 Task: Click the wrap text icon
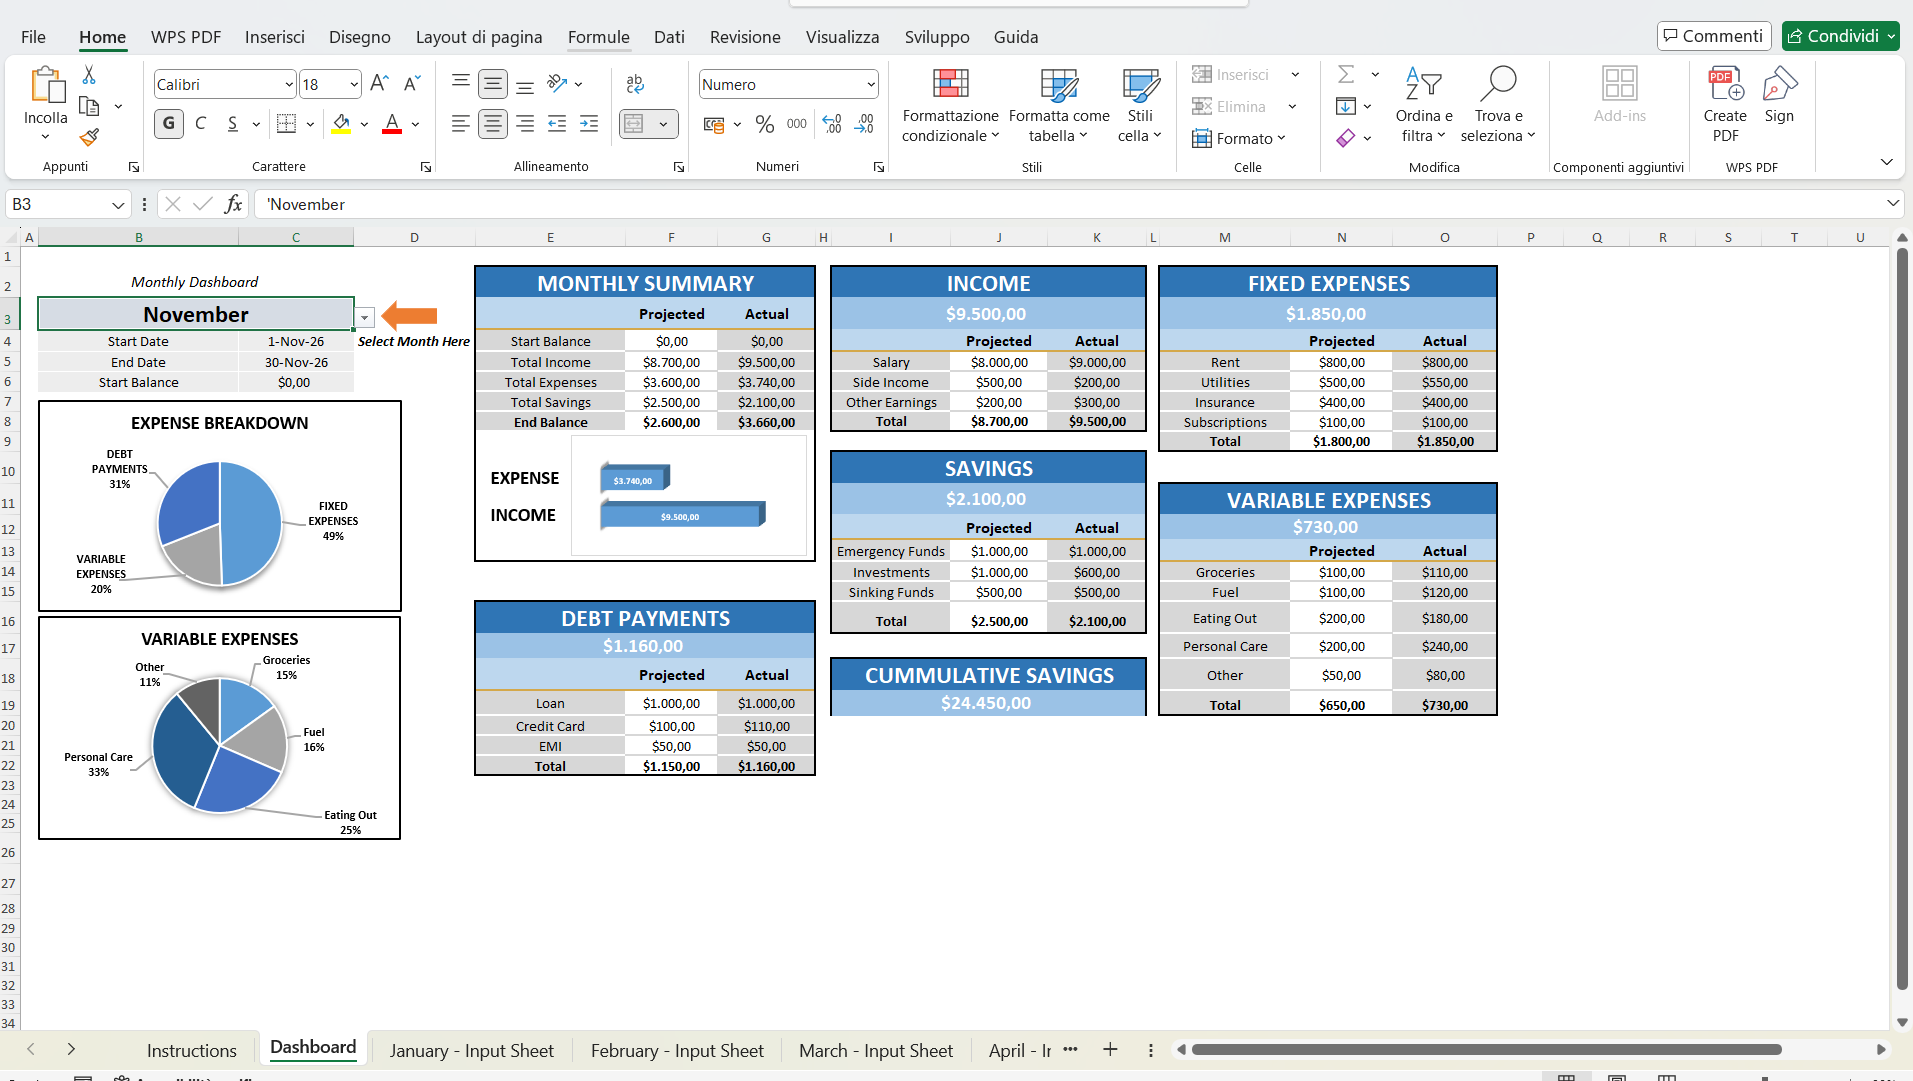635,84
